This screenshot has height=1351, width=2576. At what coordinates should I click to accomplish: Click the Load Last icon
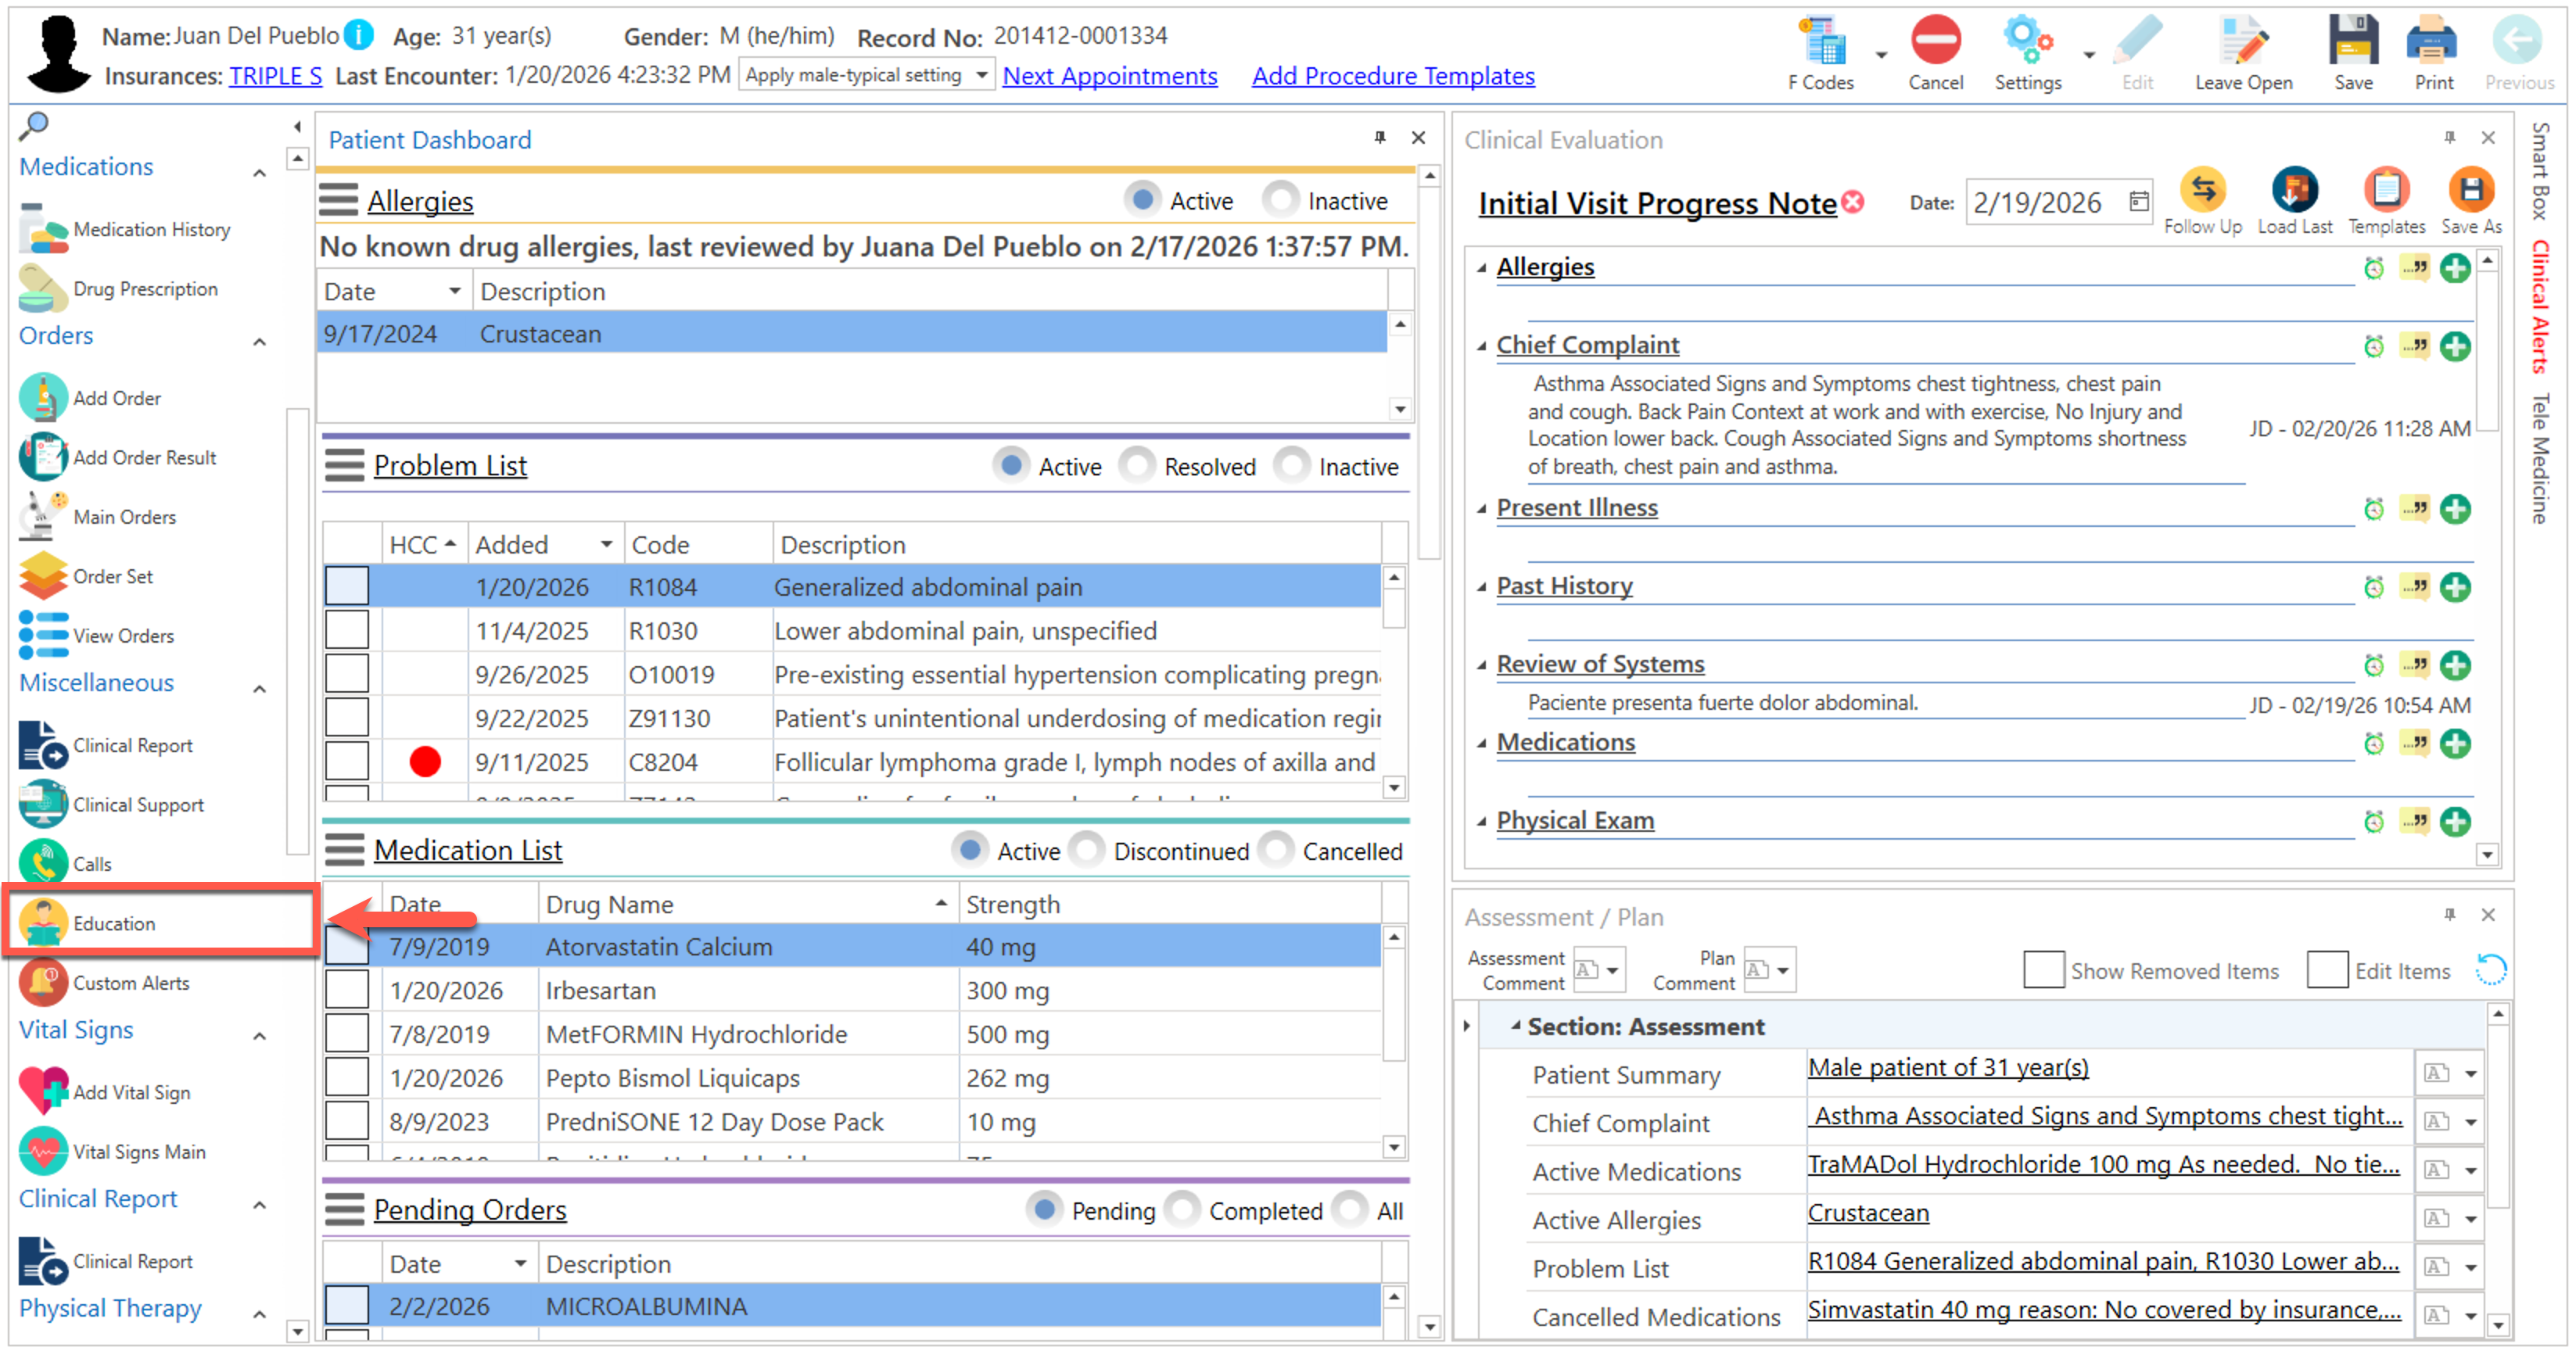(x=2294, y=191)
